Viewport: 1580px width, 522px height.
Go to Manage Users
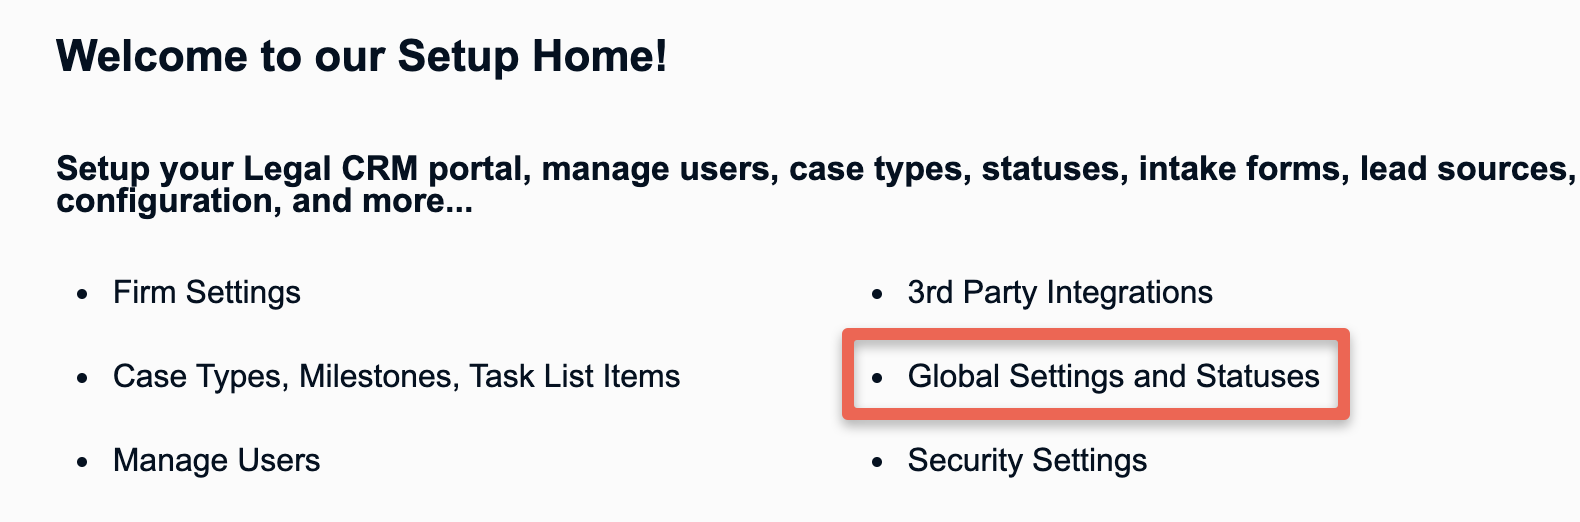point(216,460)
